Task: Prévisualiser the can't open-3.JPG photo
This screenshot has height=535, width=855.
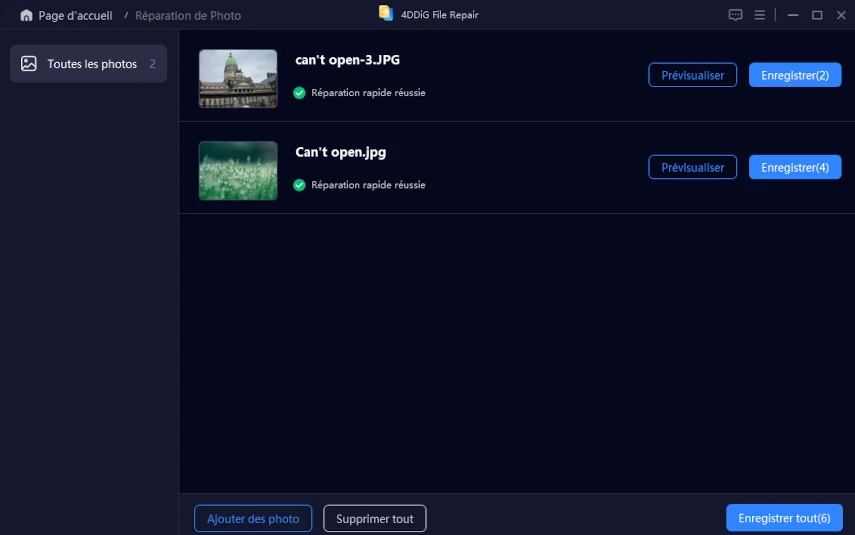Action: click(x=693, y=75)
